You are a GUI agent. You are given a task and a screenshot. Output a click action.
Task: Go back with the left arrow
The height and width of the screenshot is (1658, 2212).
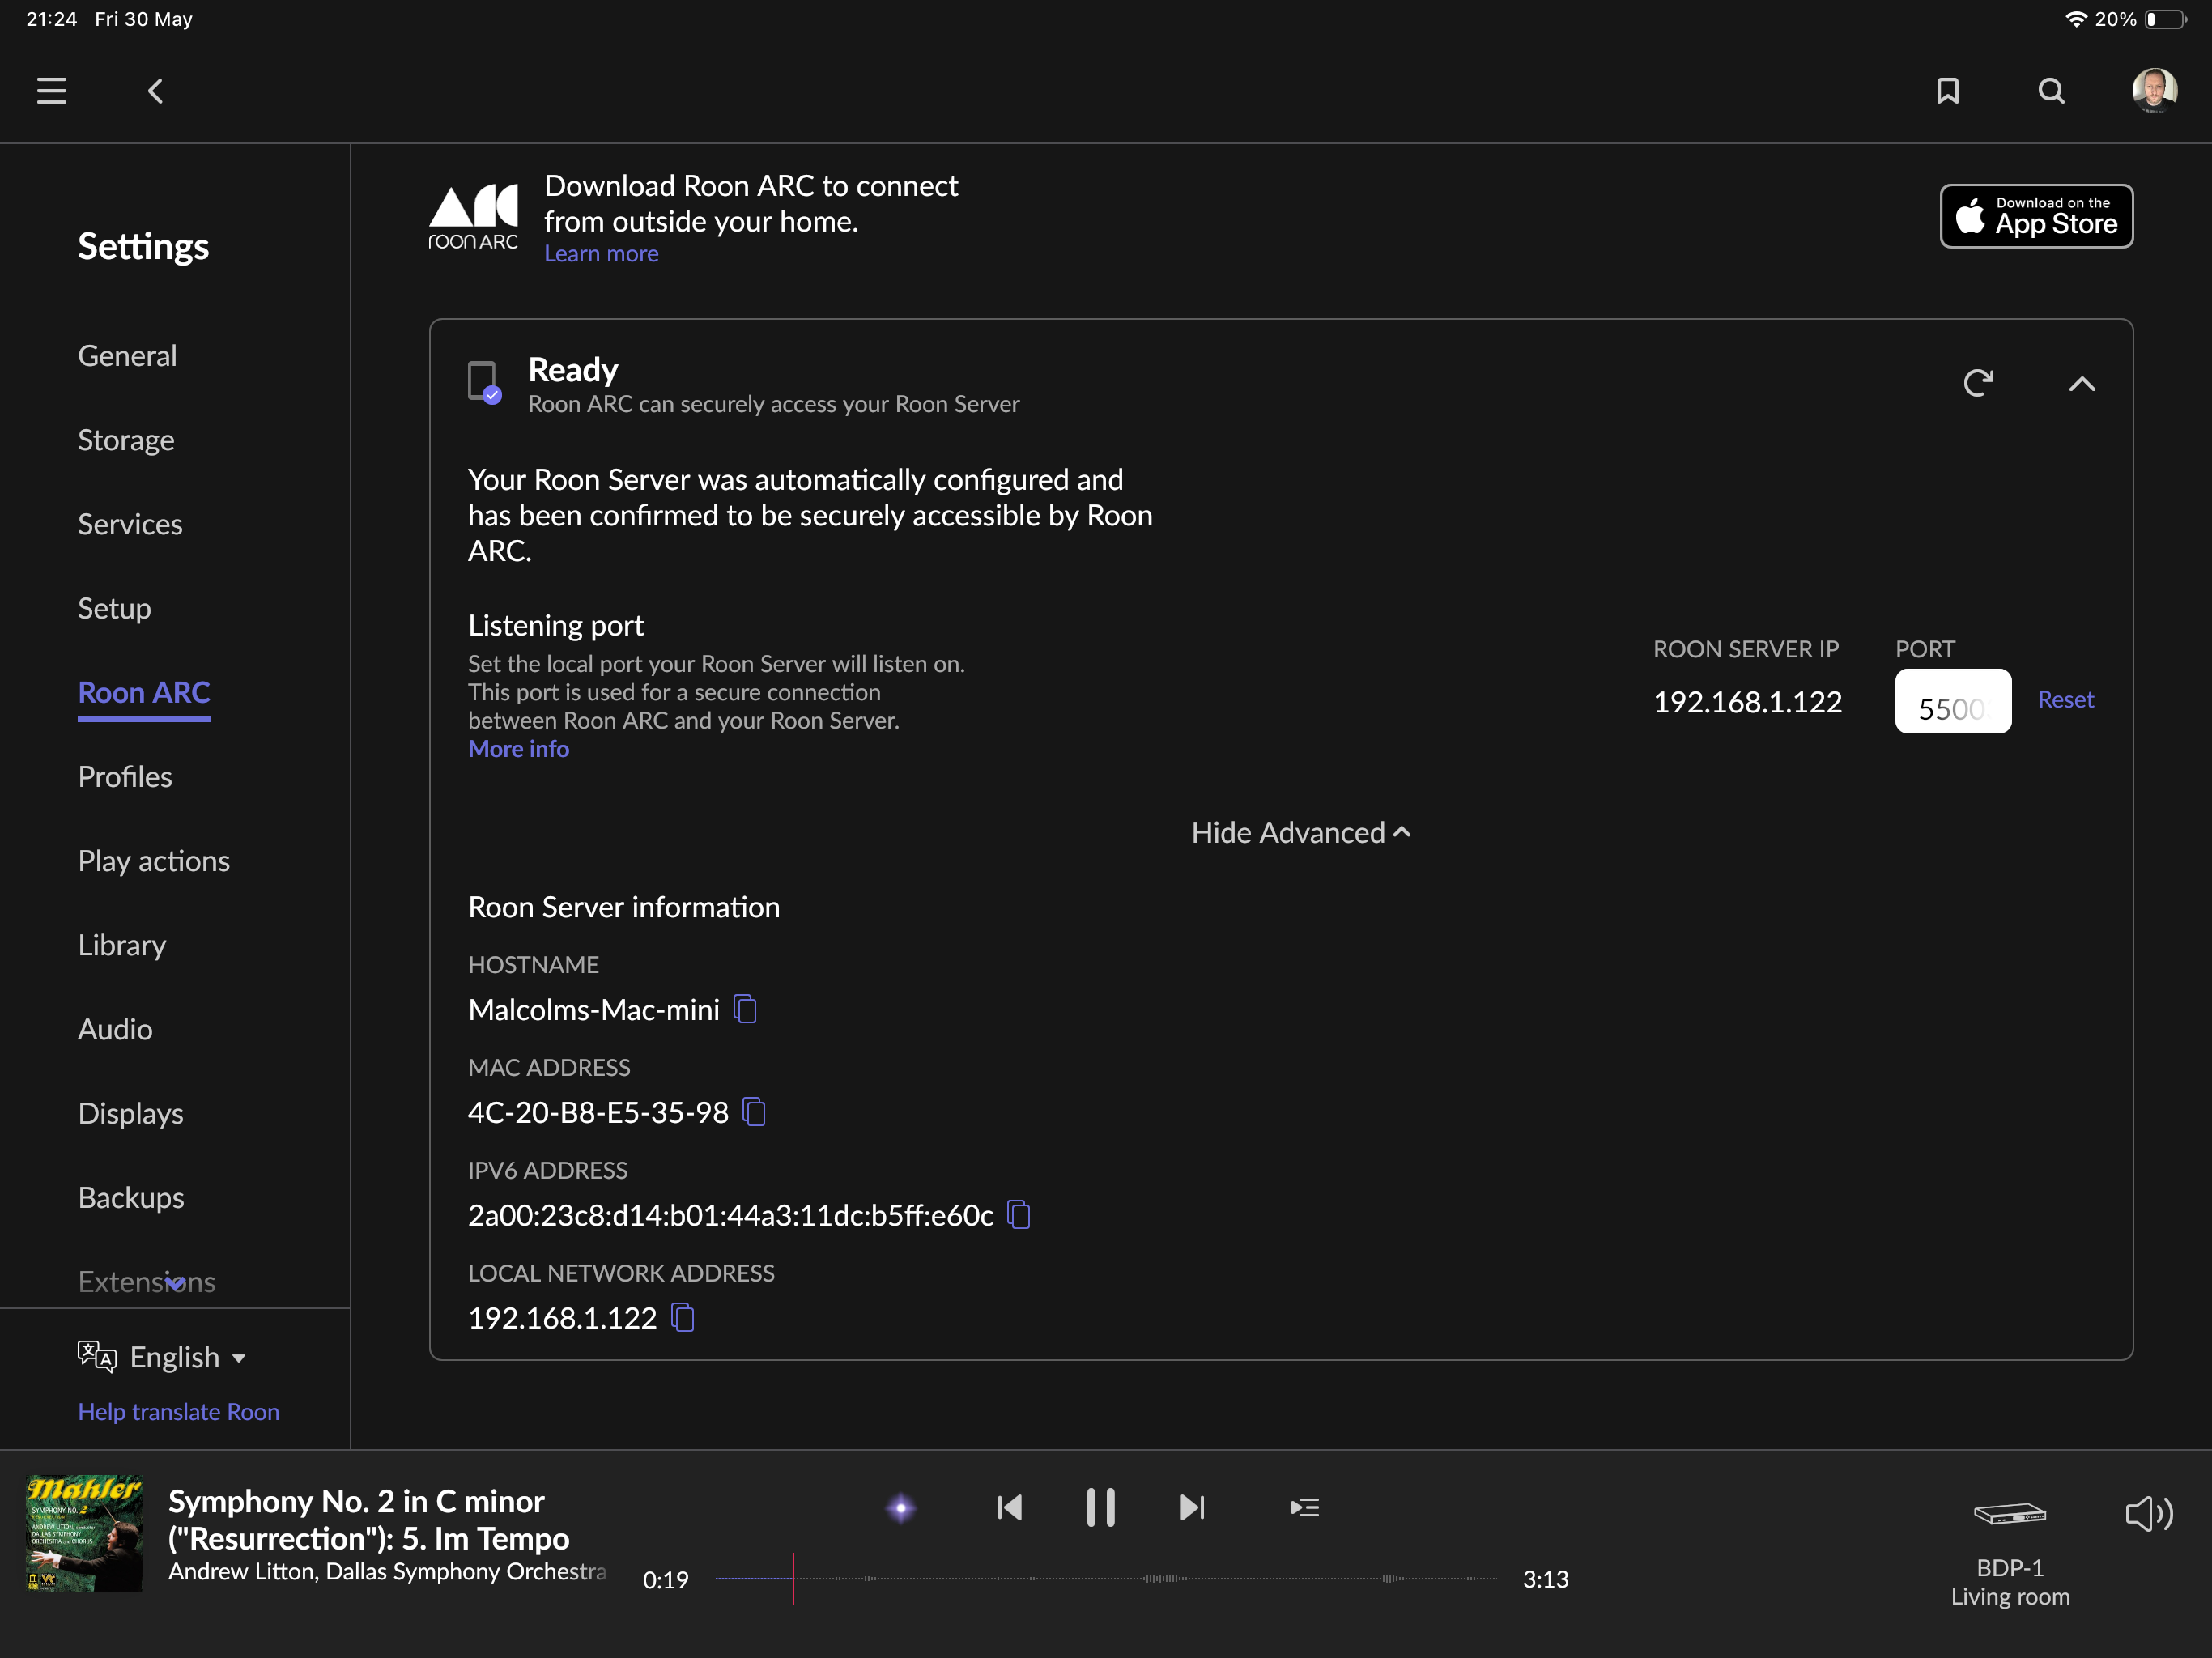coord(155,91)
